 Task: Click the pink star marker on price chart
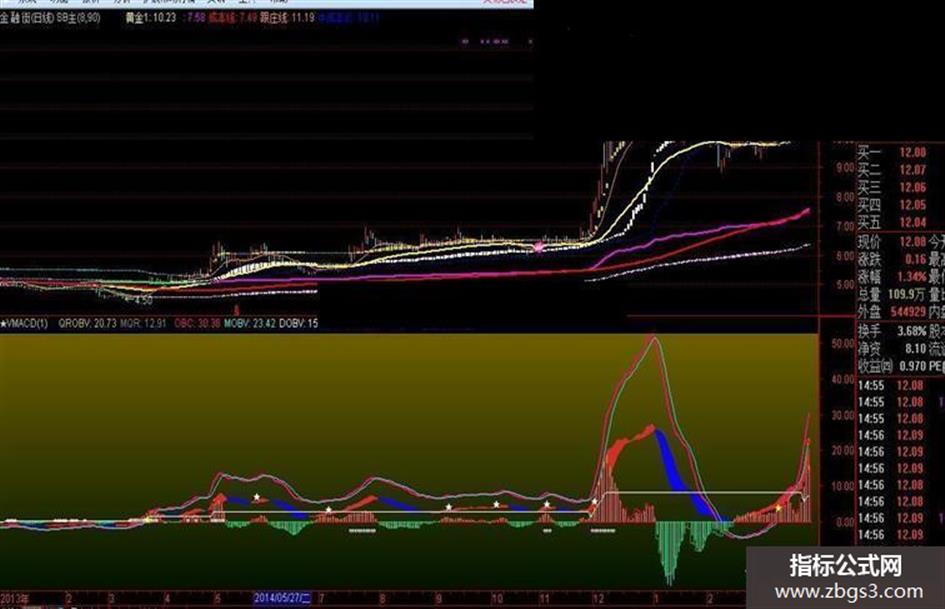538,247
